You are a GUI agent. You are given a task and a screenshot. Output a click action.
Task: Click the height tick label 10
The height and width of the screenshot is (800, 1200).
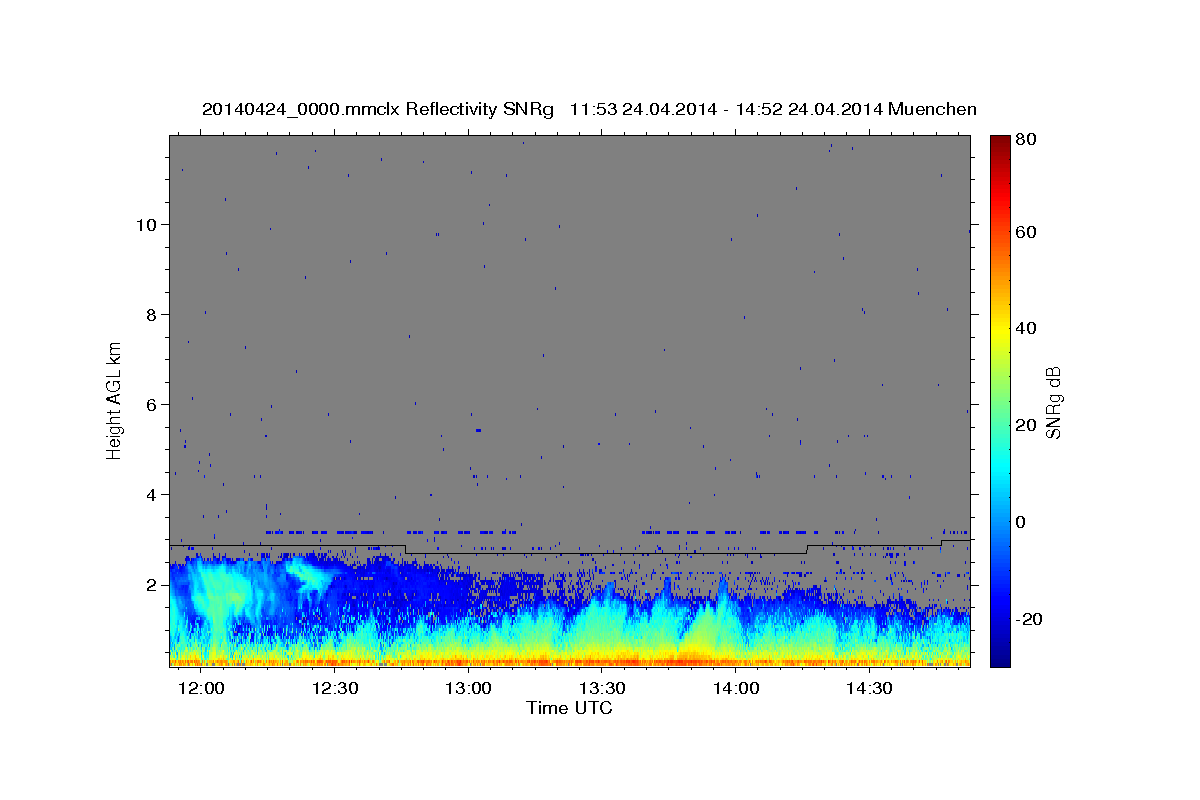(145, 224)
